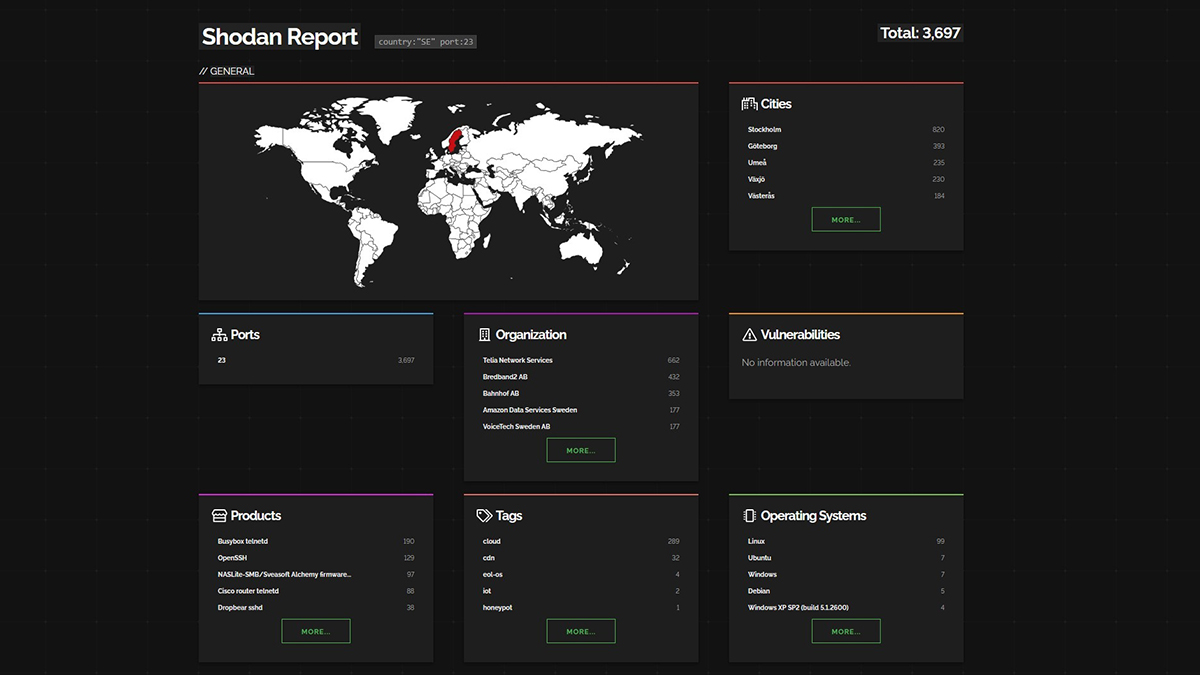Select Windows row with count 7
1200x675 pixels.
click(763, 574)
